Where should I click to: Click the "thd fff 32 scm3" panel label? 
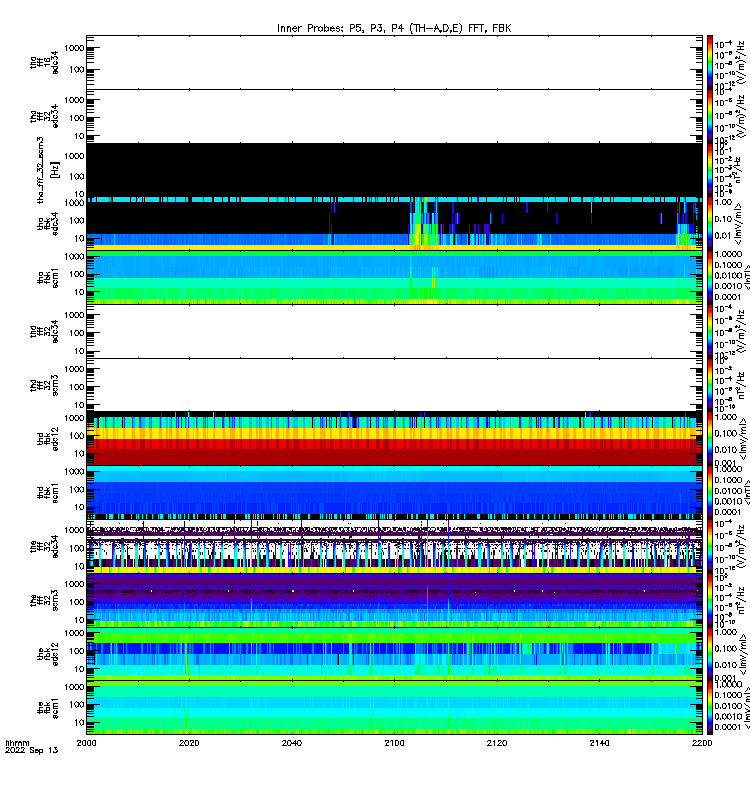(x=44, y=385)
